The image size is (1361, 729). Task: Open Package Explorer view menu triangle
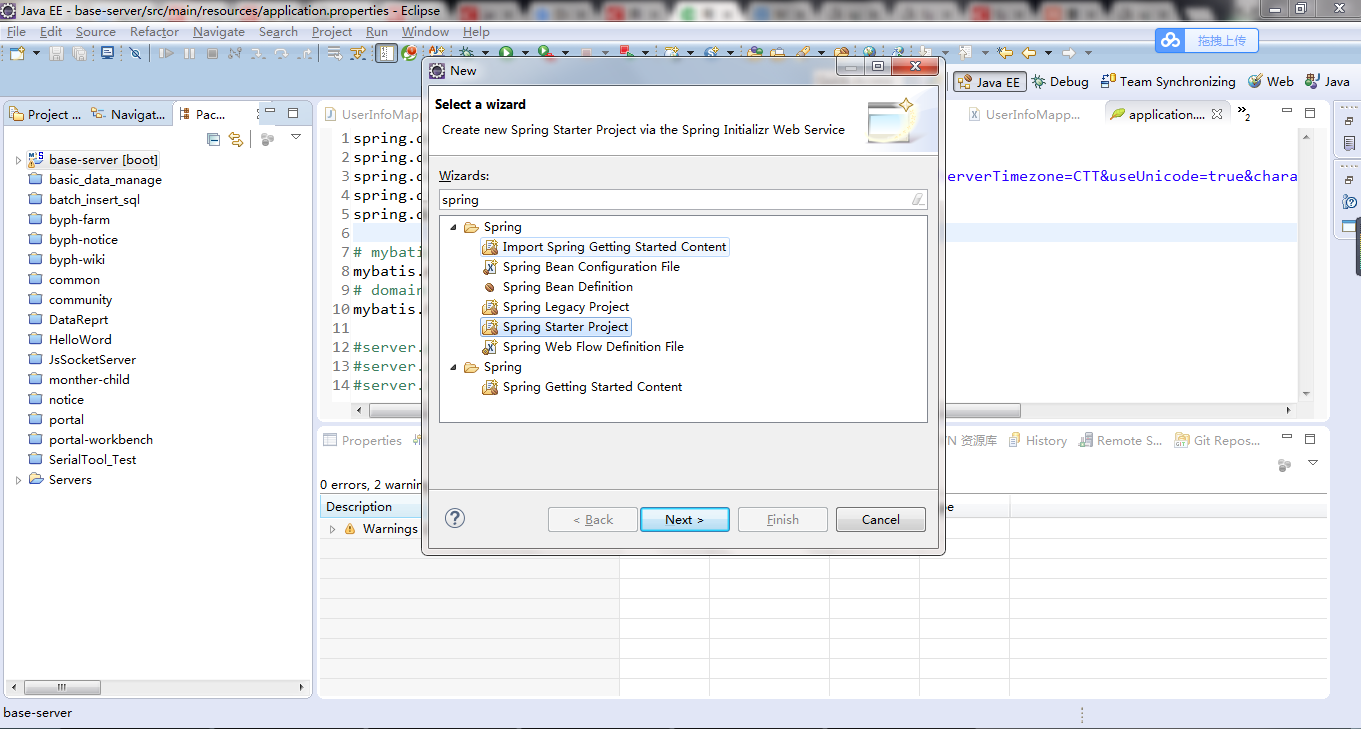pyautogui.click(x=296, y=137)
